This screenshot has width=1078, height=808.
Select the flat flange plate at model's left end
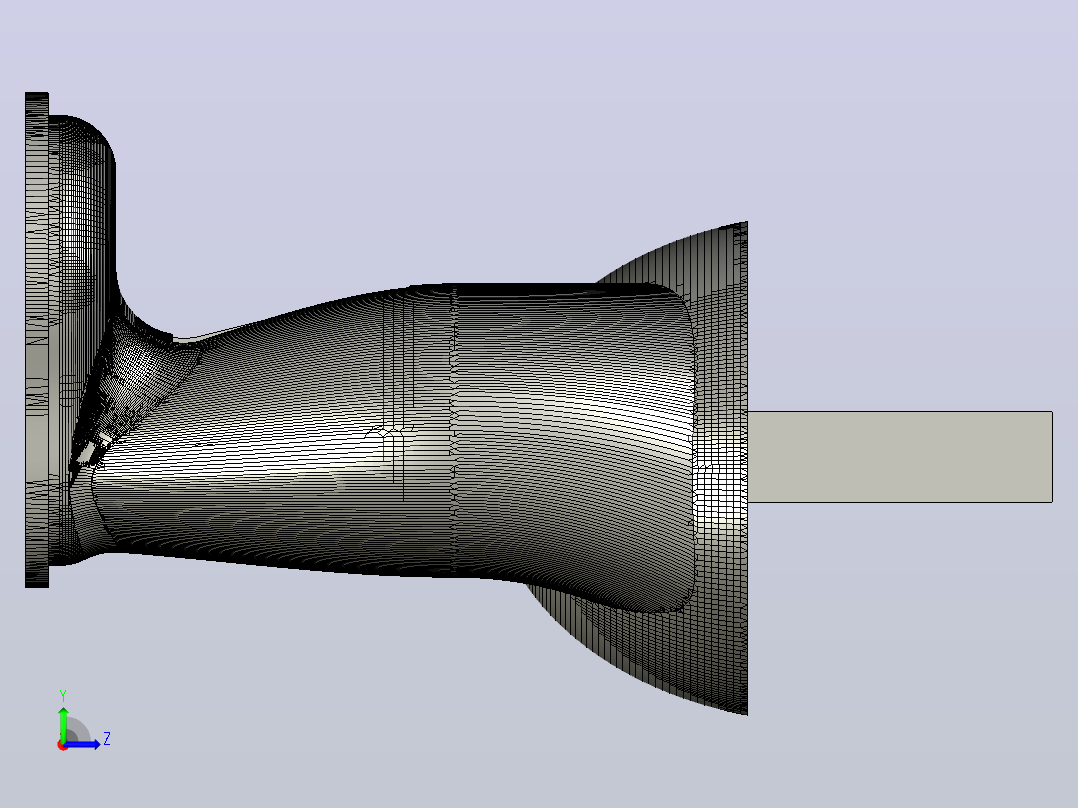[37, 340]
